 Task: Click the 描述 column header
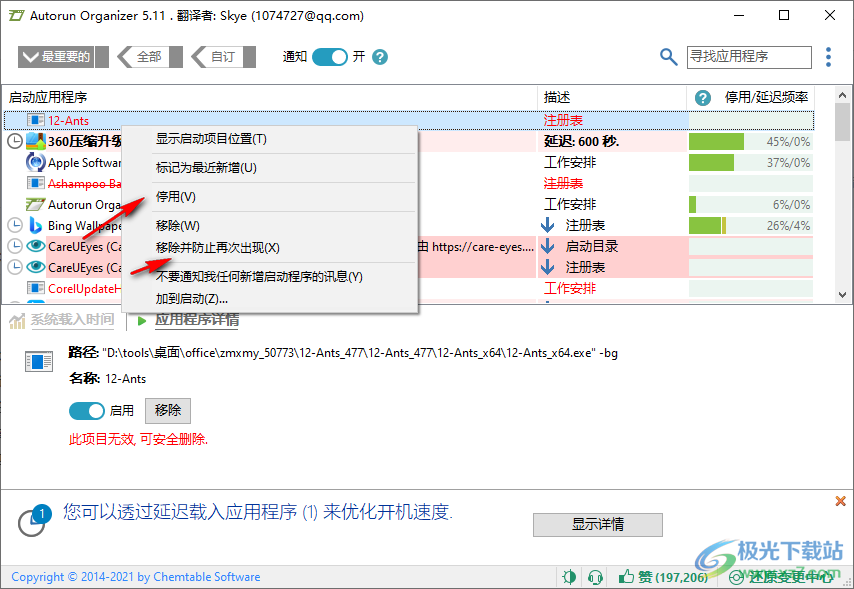click(612, 98)
